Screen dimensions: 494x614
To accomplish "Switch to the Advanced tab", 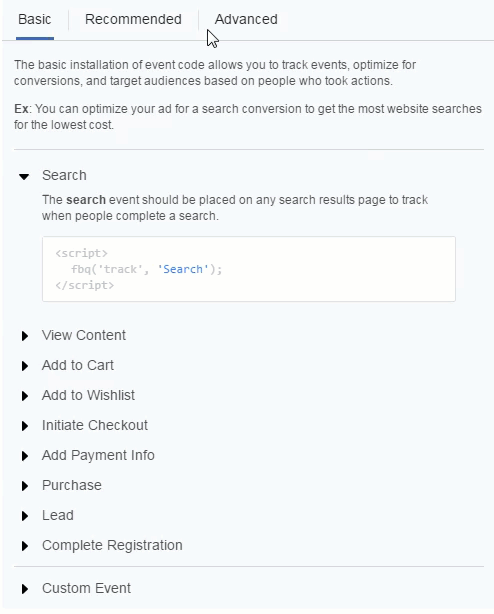I will (x=246, y=19).
